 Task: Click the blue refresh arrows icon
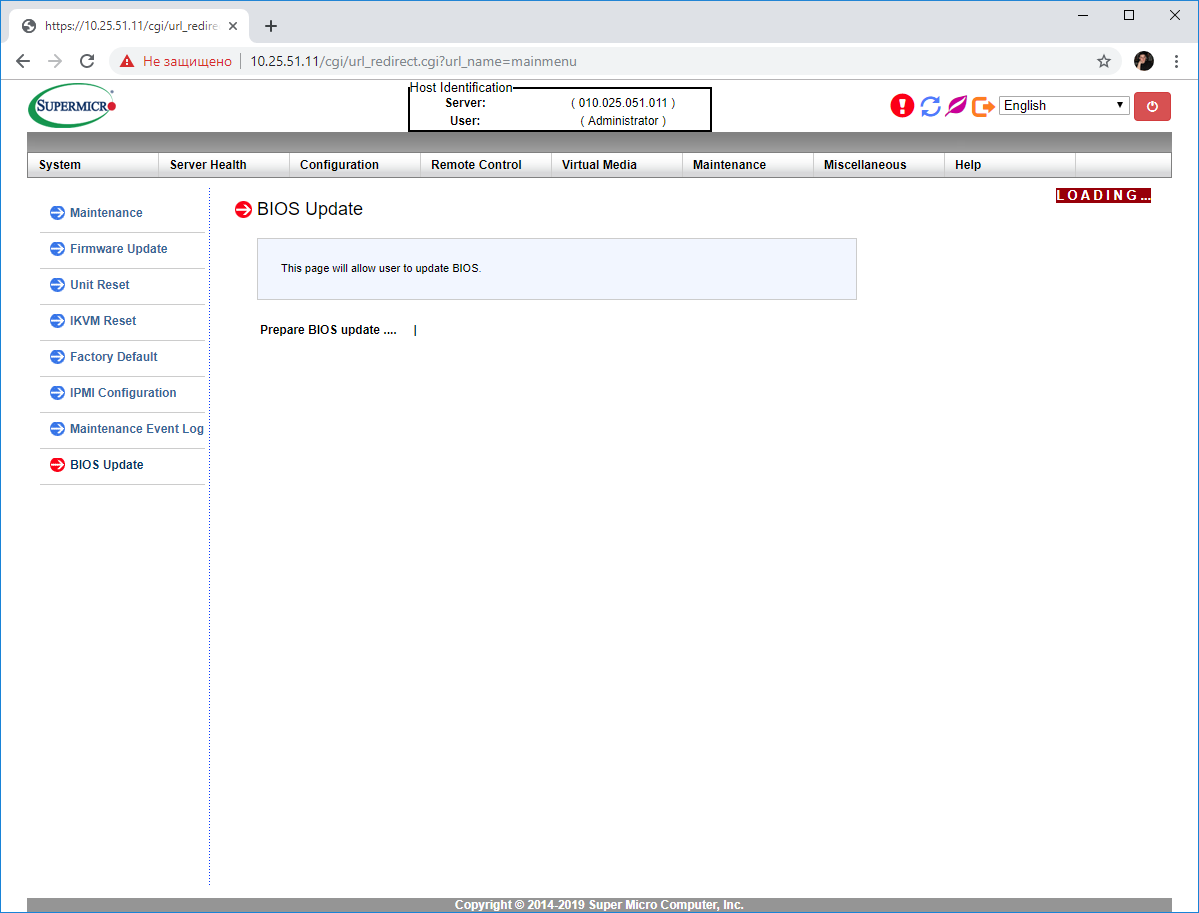930,106
